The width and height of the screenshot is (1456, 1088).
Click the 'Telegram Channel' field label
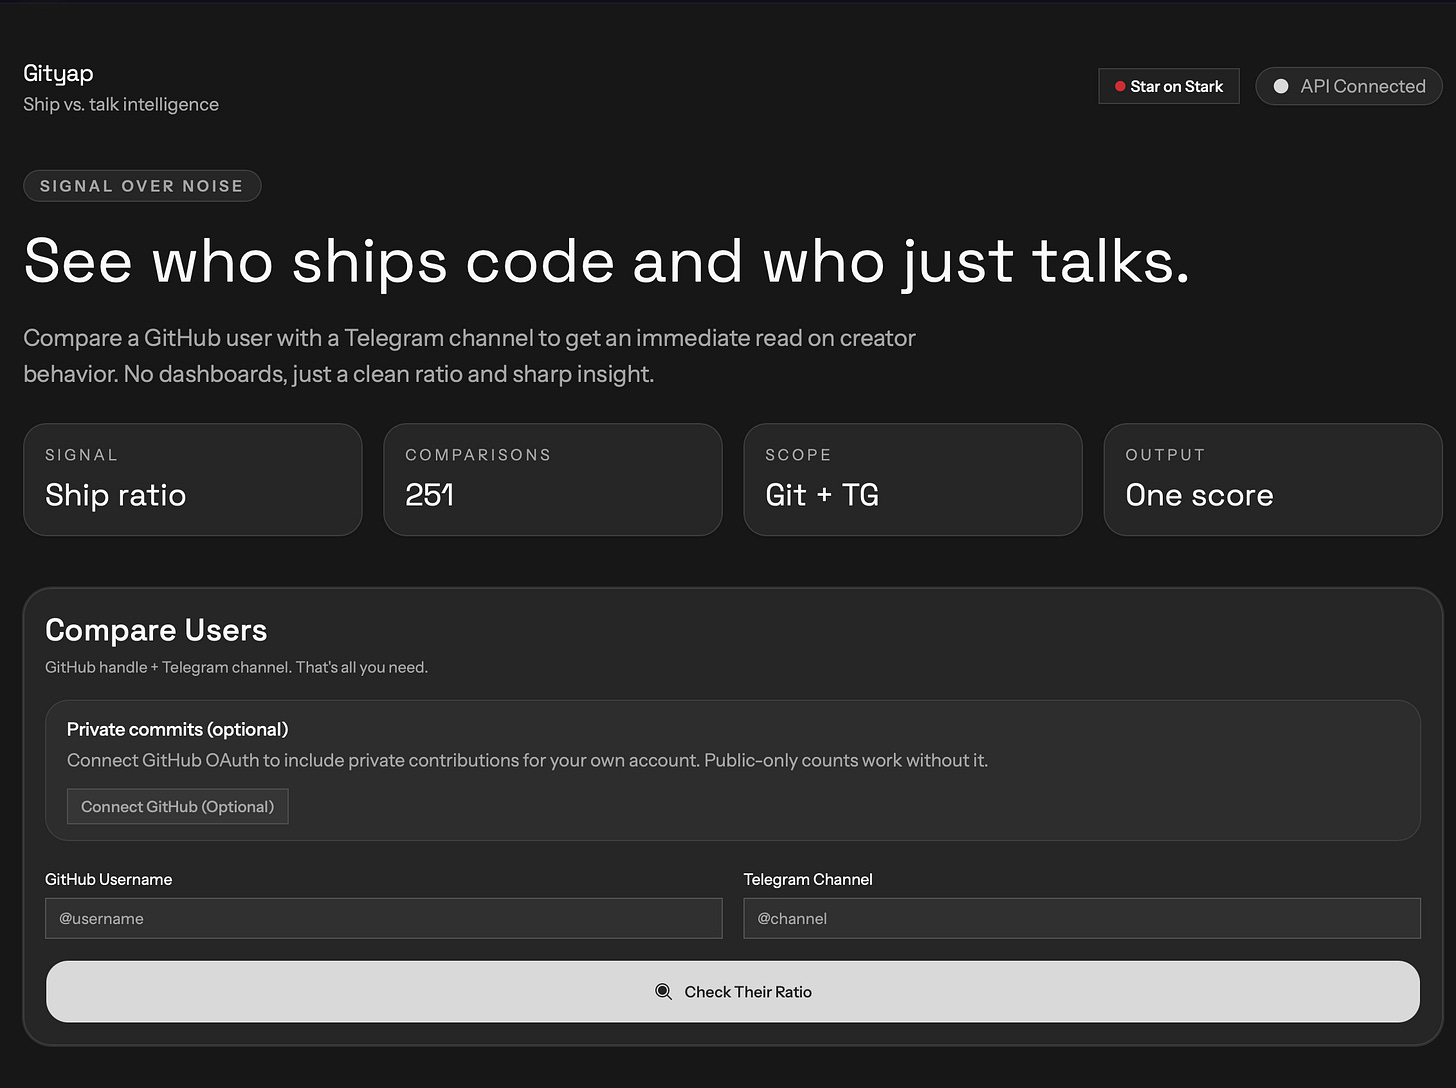tap(808, 879)
